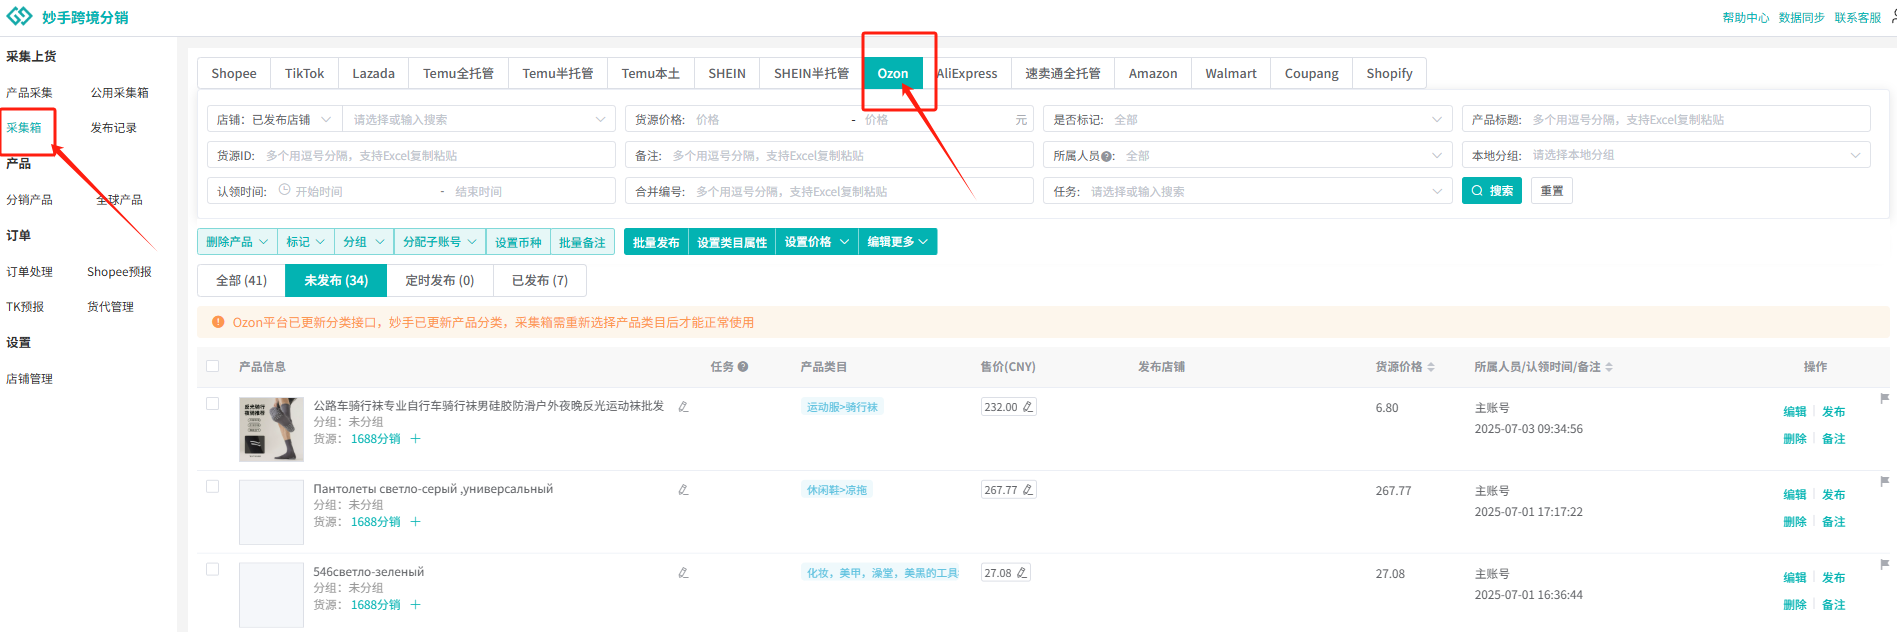This screenshot has height=632, width=1897.
Task: Open 店铺管理 in the sidebar
Action: point(30,379)
